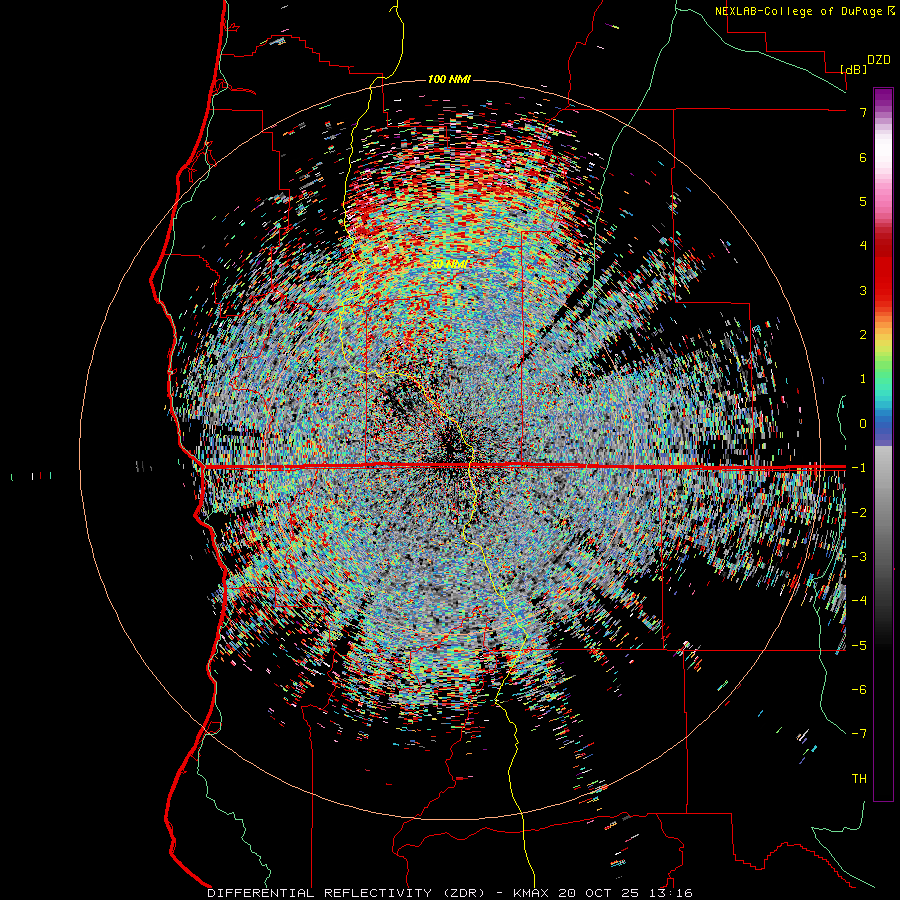The height and width of the screenshot is (900, 900).
Task: Click the [dB] unit label
Action: coord(854,69)
